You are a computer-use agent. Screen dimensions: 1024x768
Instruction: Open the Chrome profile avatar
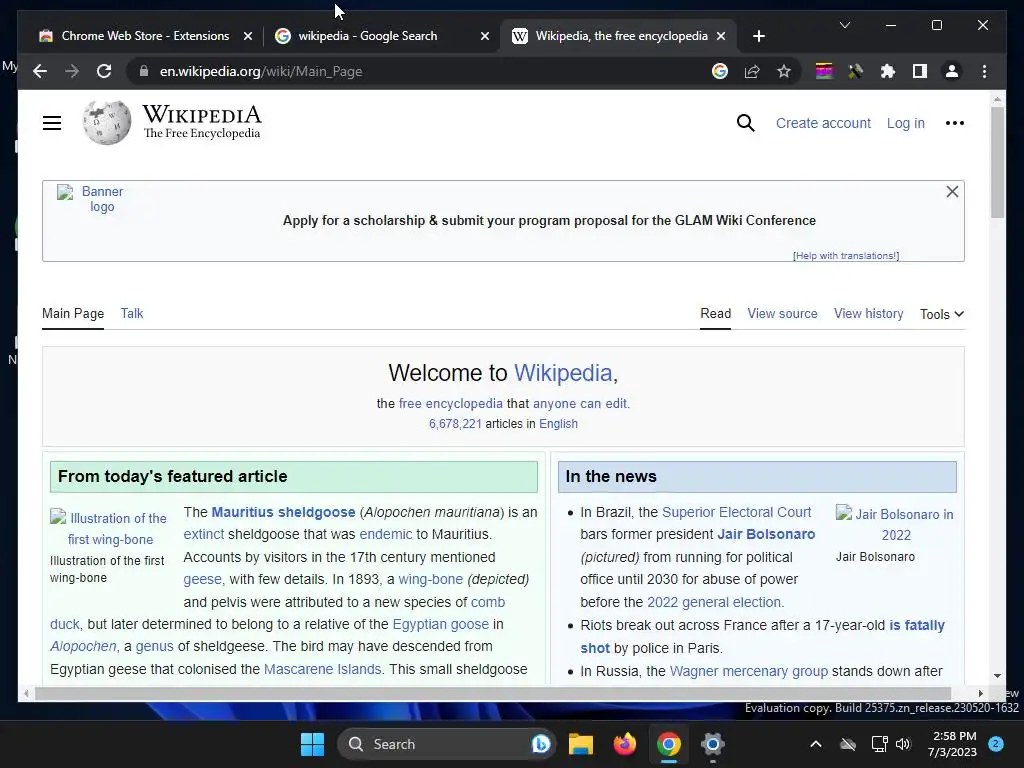point(952,71)
